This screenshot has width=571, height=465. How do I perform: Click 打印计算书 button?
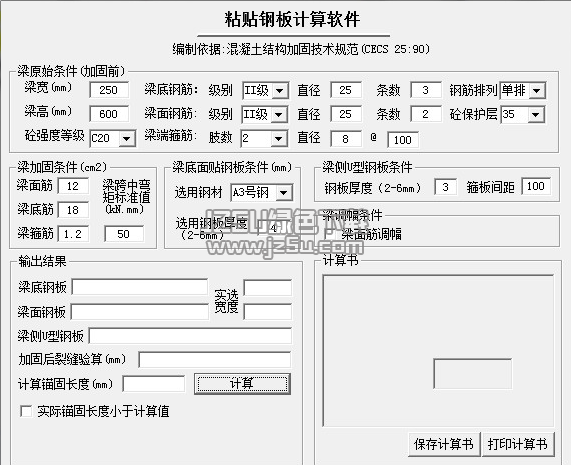pos(518,444)
